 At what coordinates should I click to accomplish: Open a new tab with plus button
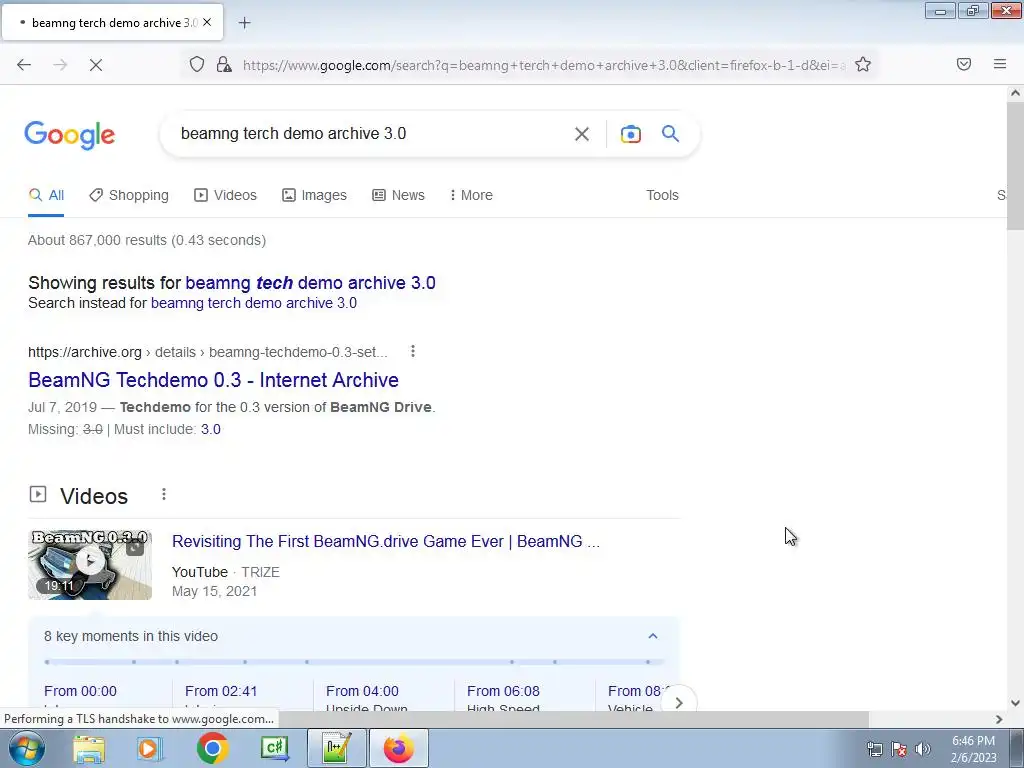[244, 23]
